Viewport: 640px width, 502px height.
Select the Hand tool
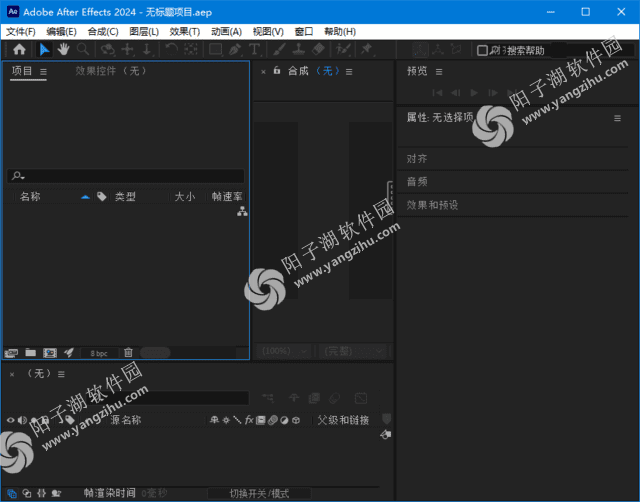63,50
